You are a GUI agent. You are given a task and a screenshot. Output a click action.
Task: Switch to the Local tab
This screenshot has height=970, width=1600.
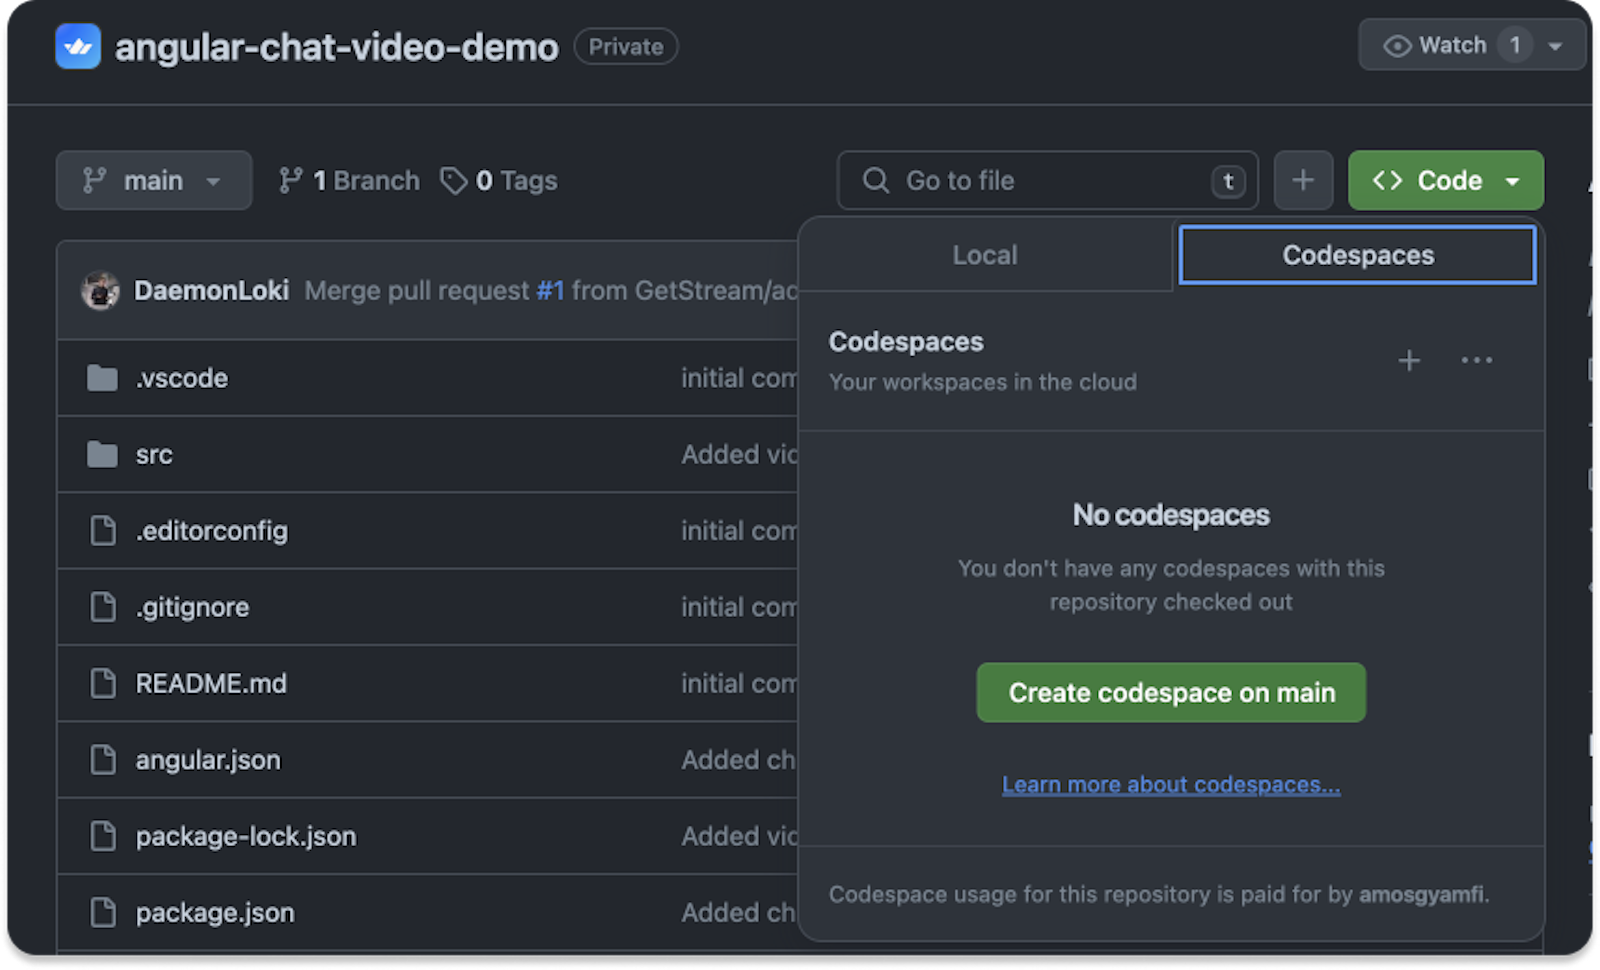coord(984,255)
